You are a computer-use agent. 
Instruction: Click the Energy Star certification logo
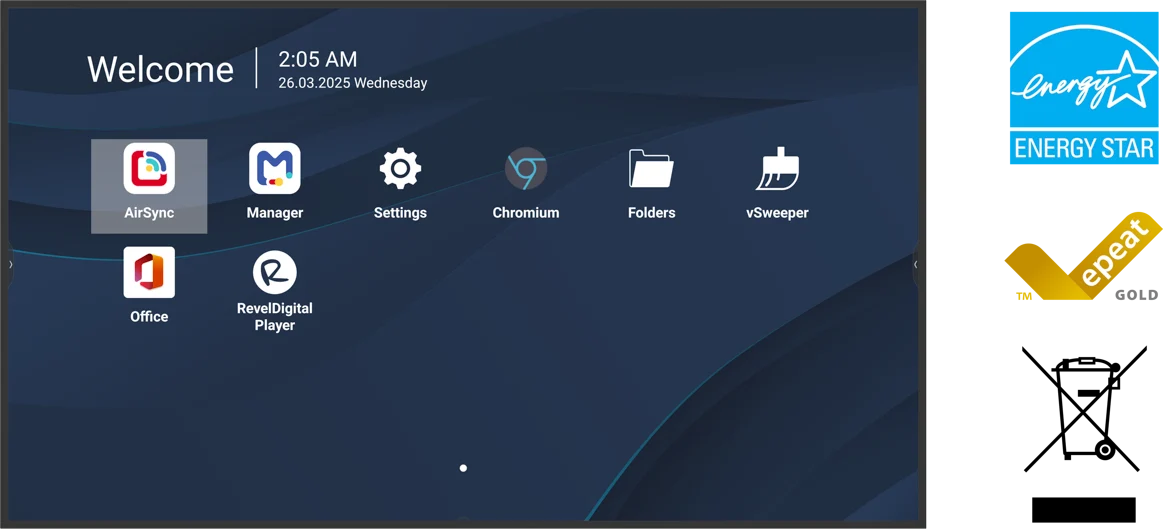click(x=1084, y=88)
